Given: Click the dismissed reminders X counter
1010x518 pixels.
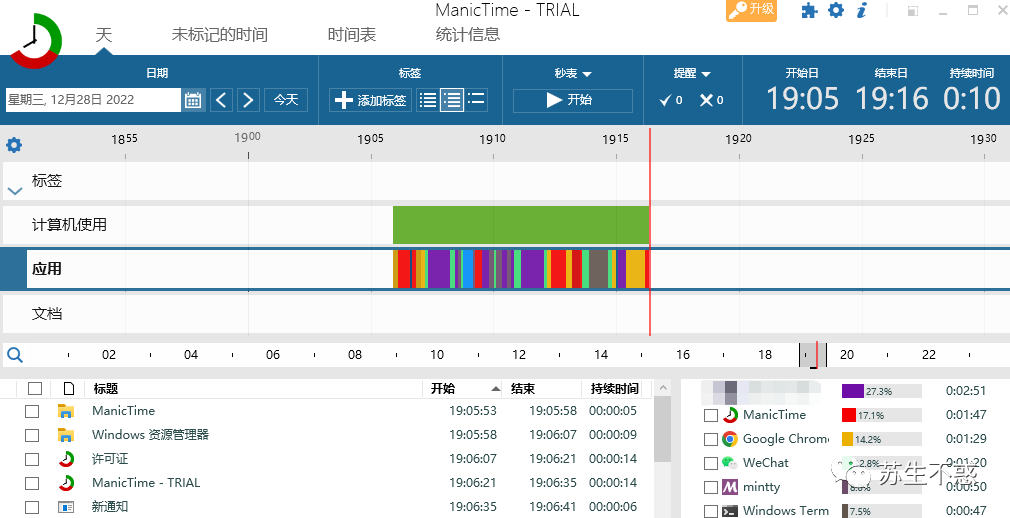Looking at the screenshot, I should point(712,100).
